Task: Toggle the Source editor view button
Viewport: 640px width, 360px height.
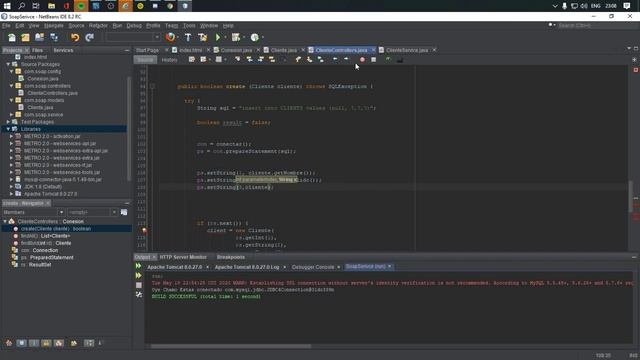Action: coord(145,60)
